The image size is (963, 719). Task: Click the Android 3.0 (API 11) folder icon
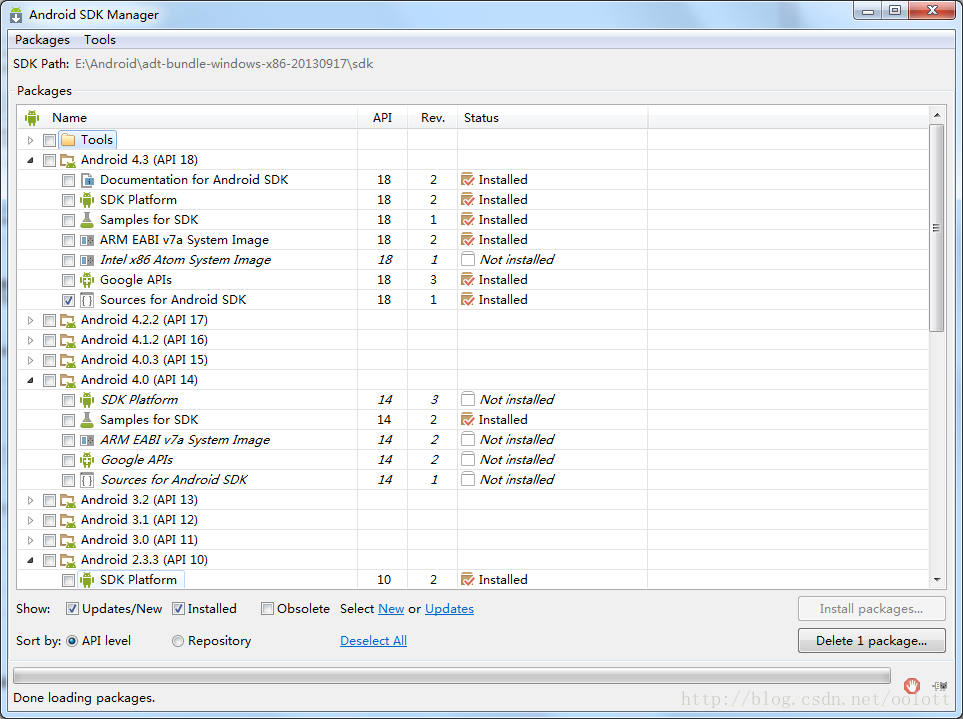pos(68,540)
